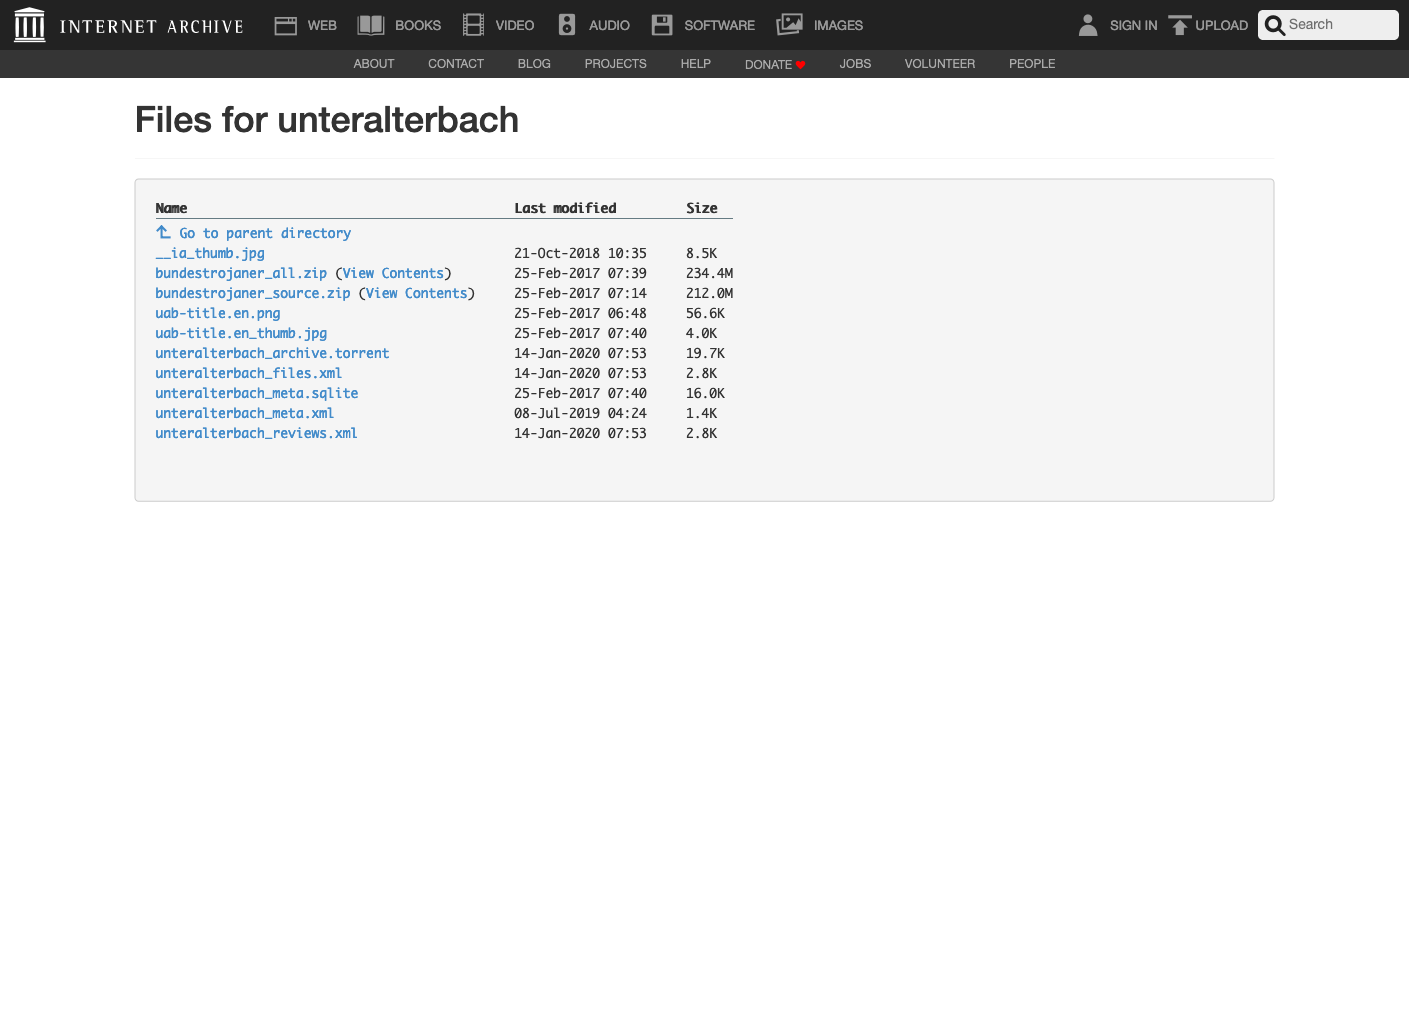The width and height of the screenshot is (1409, 1023).
Task: Open uab-title.en_thumb.jpg file
Action: [x=241, y=333]
